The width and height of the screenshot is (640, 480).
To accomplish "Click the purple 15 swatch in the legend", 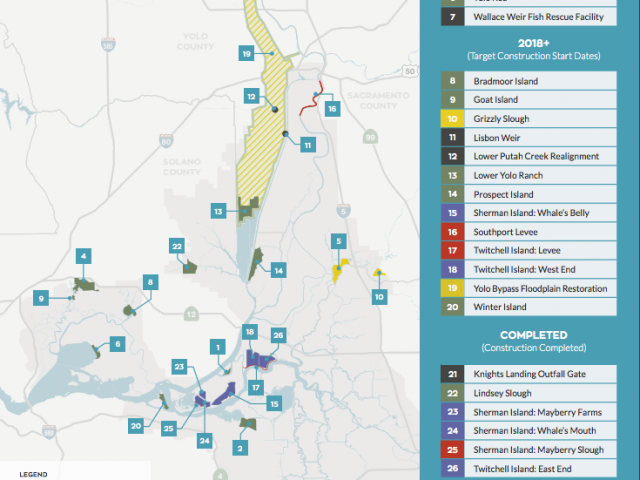I will pyautogui.click(x=452, y=213).
